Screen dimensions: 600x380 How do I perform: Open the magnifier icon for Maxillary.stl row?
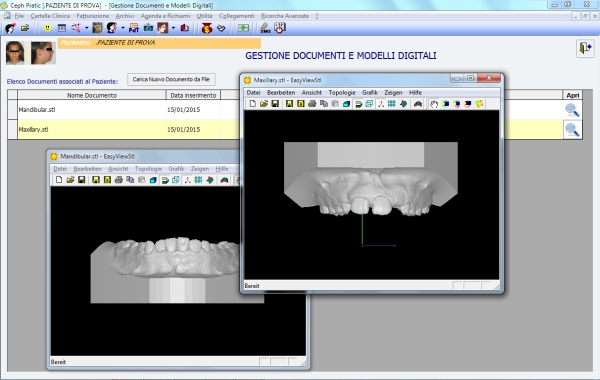[572, 130]
